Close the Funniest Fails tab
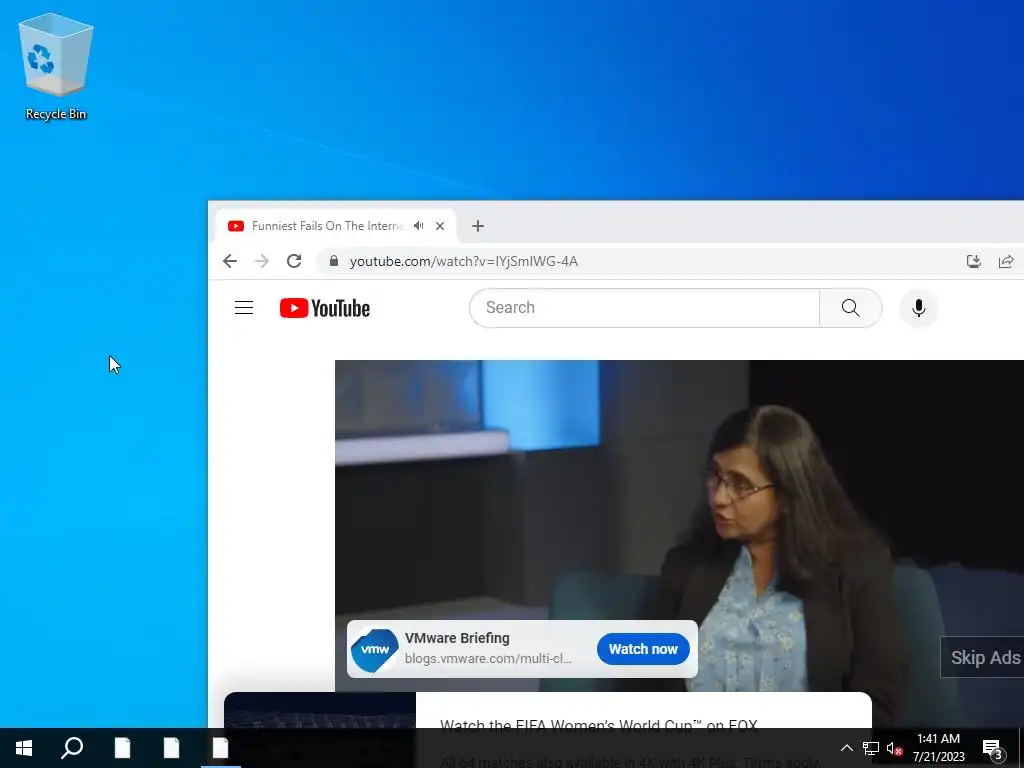Image resolution: width=1024 pixels, height=768 pixels. [440, 226]
